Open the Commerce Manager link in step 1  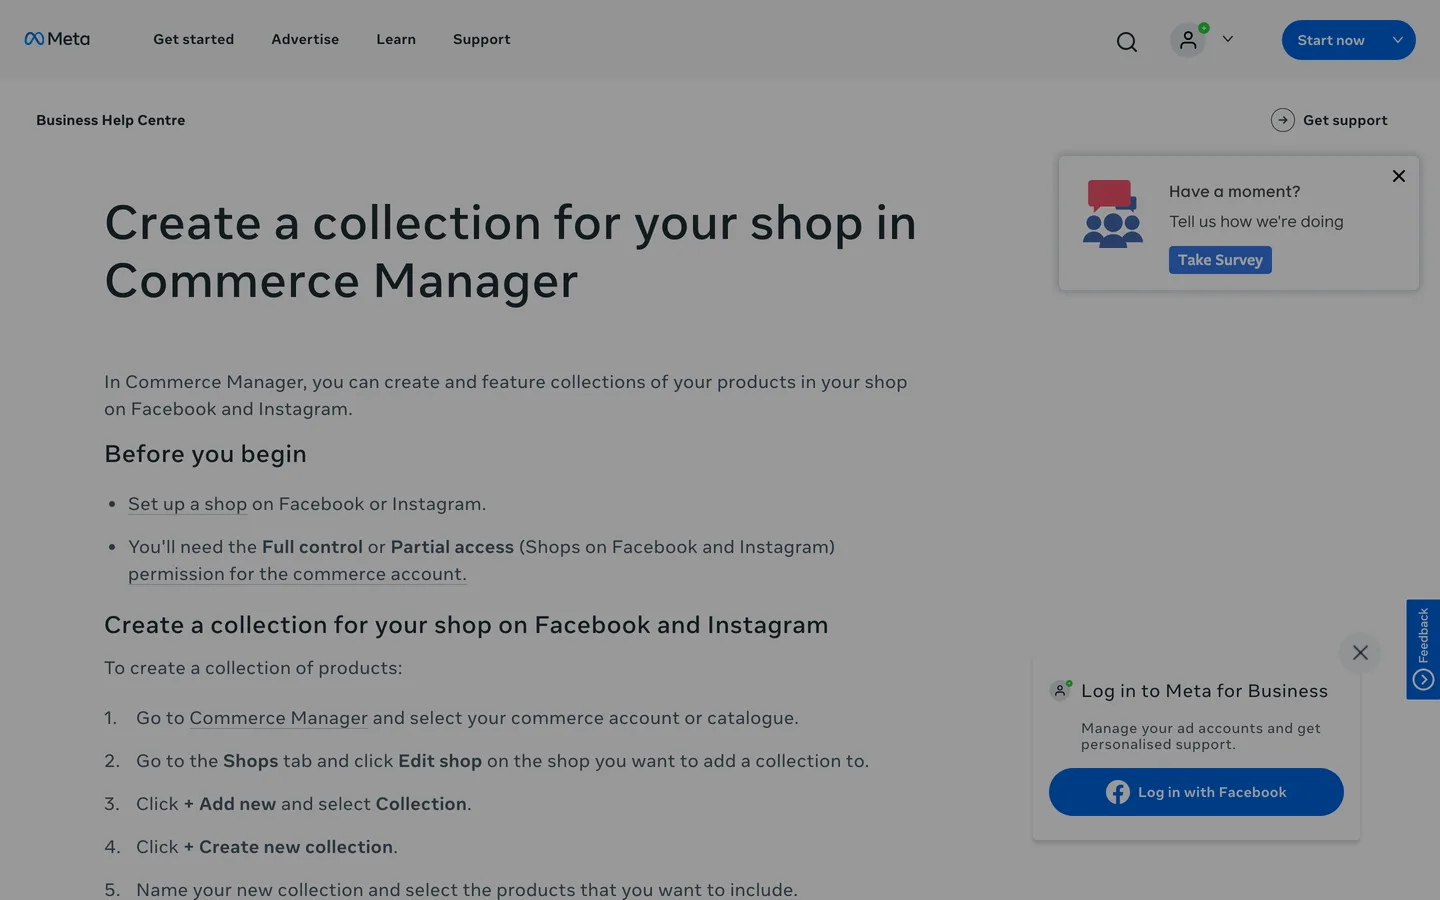tap(279, 718)
